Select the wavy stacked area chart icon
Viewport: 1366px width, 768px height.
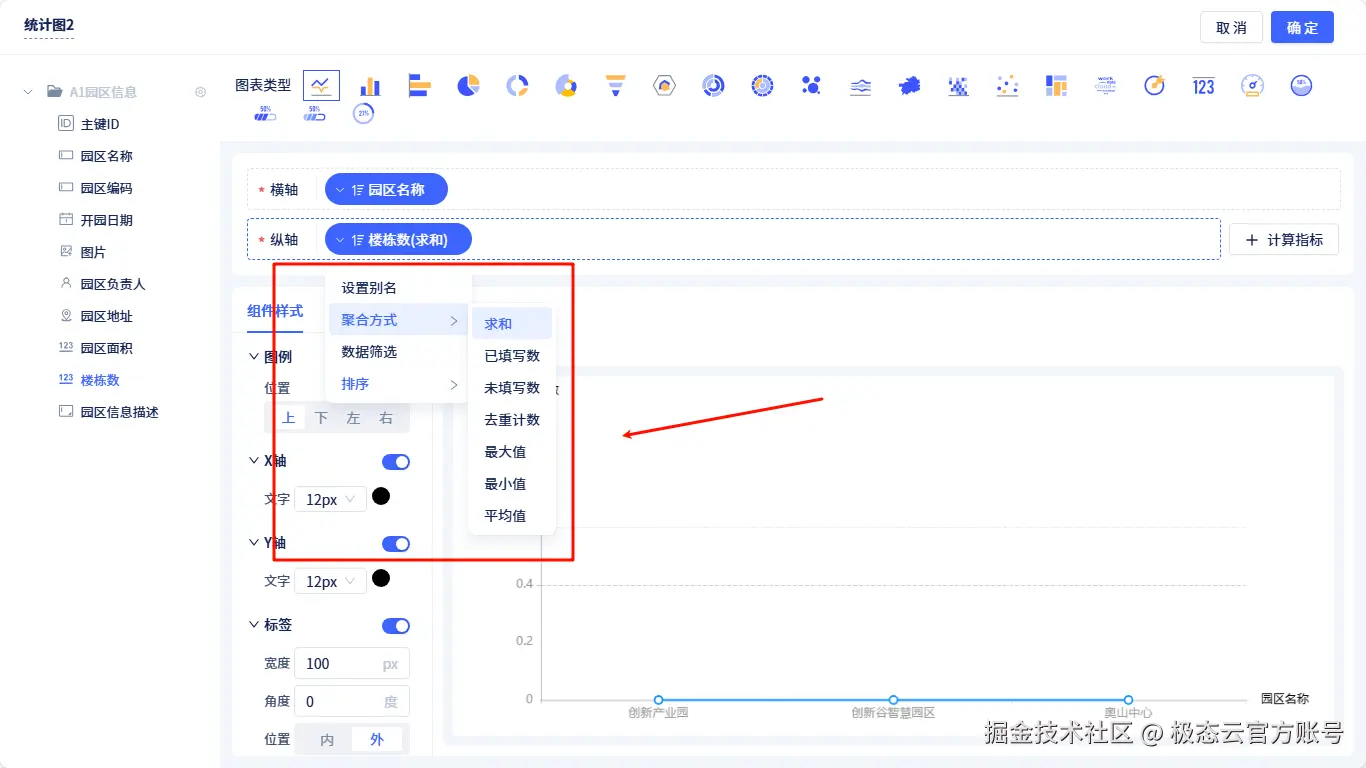860,86
